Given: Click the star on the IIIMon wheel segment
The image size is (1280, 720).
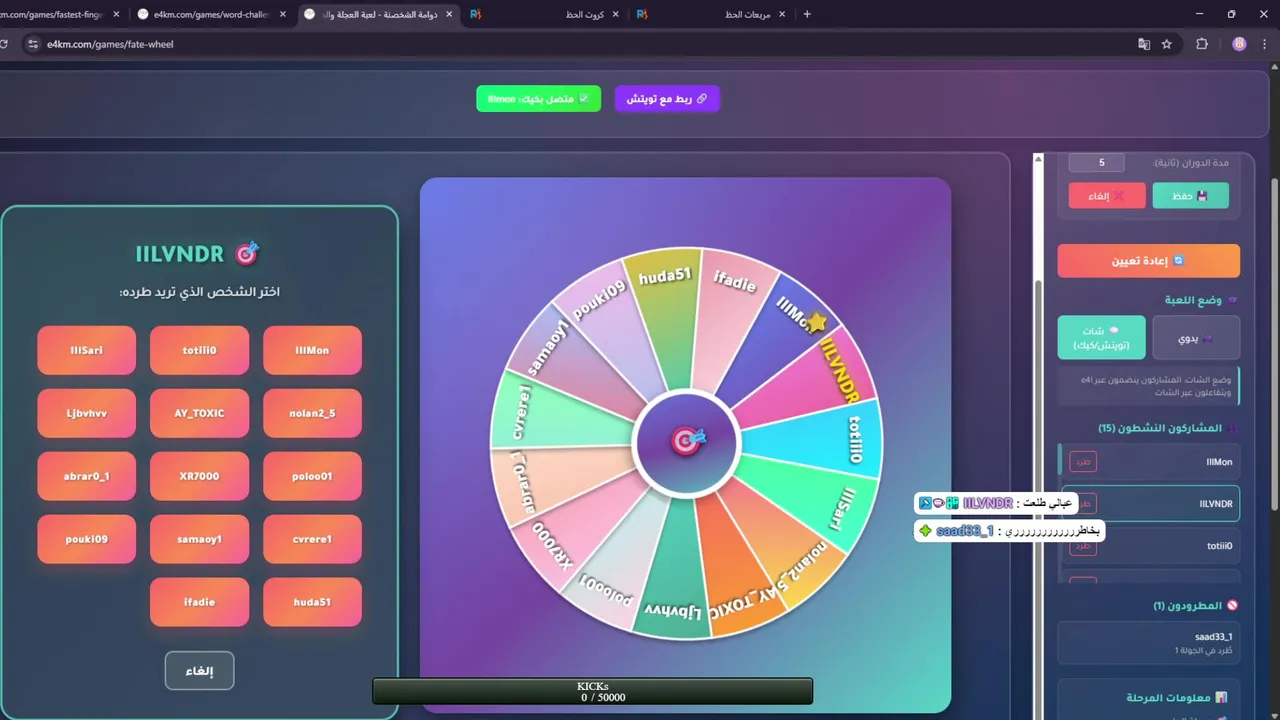Looking at the screenshot, I should click(817, 322).
